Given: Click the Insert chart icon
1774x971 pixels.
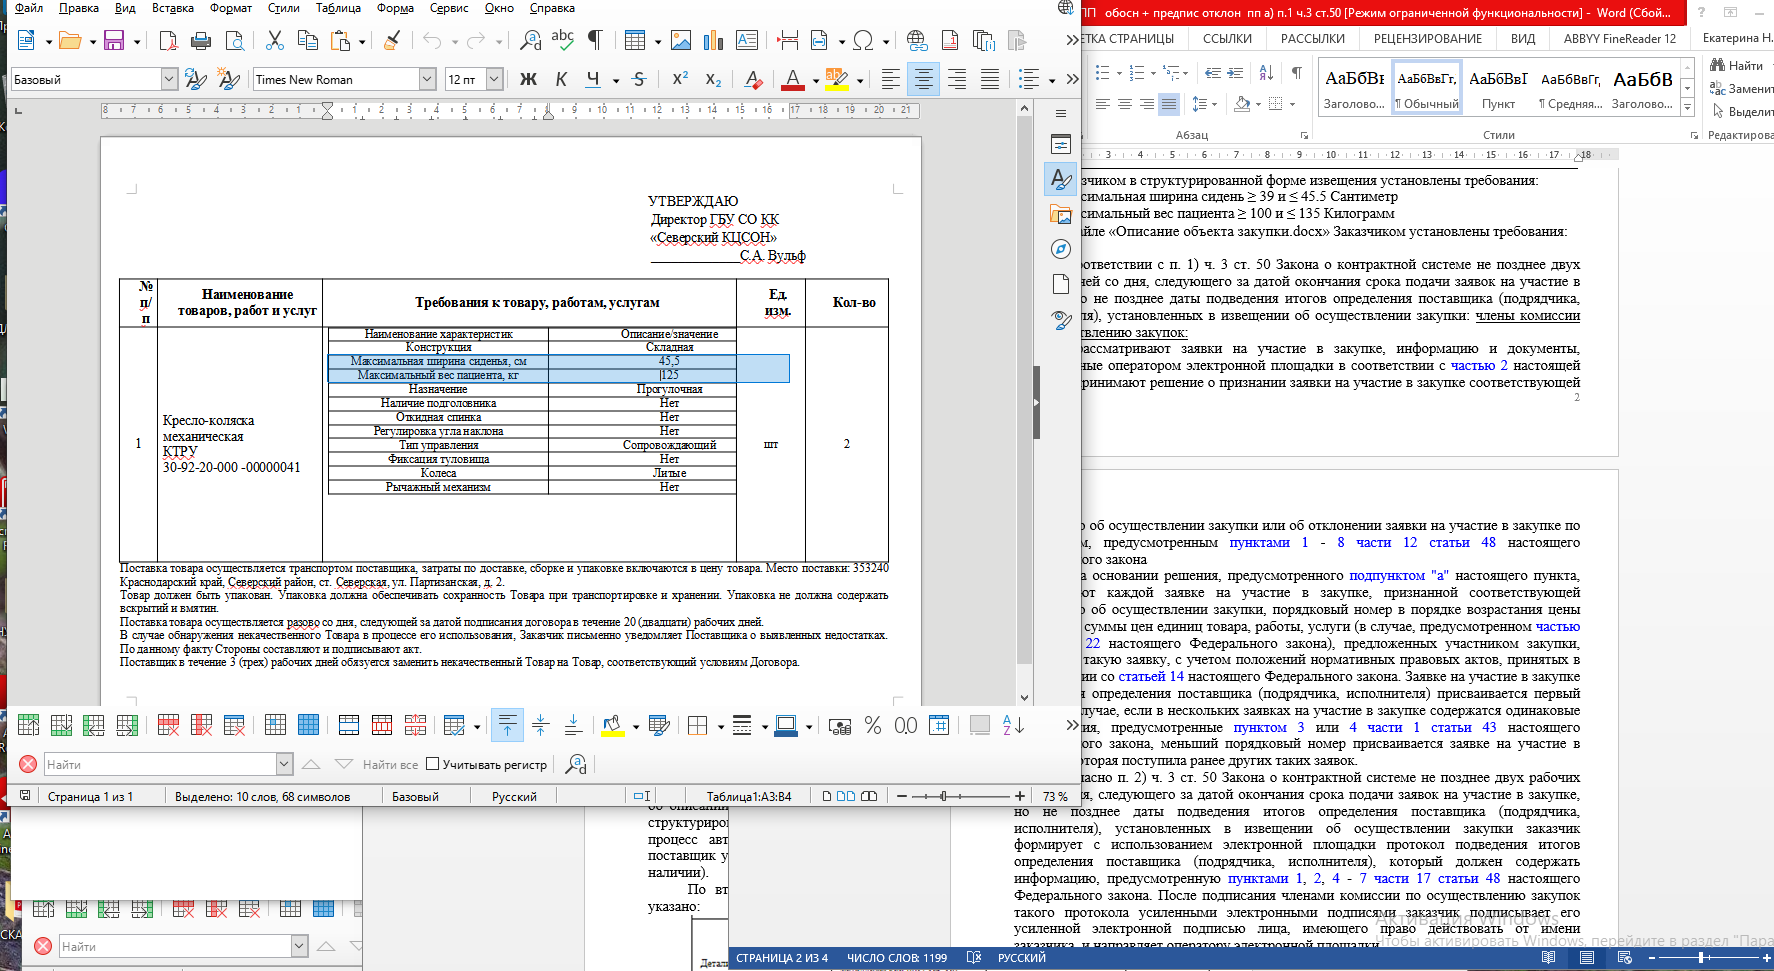Looking at the screenshot, I should (x=714, y=41).
